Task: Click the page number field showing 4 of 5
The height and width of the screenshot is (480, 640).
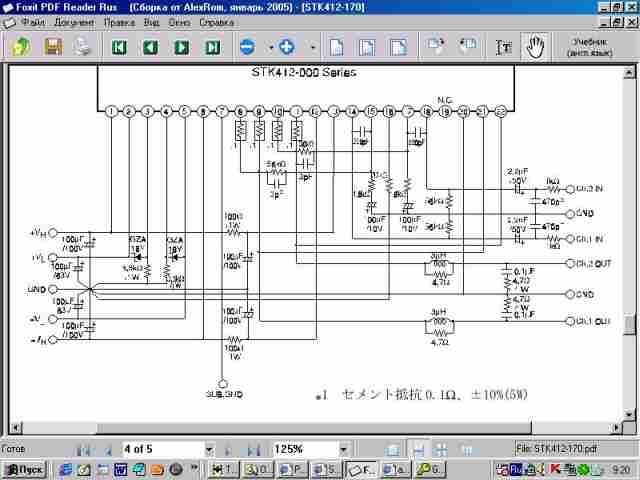Action: (160, 450)
